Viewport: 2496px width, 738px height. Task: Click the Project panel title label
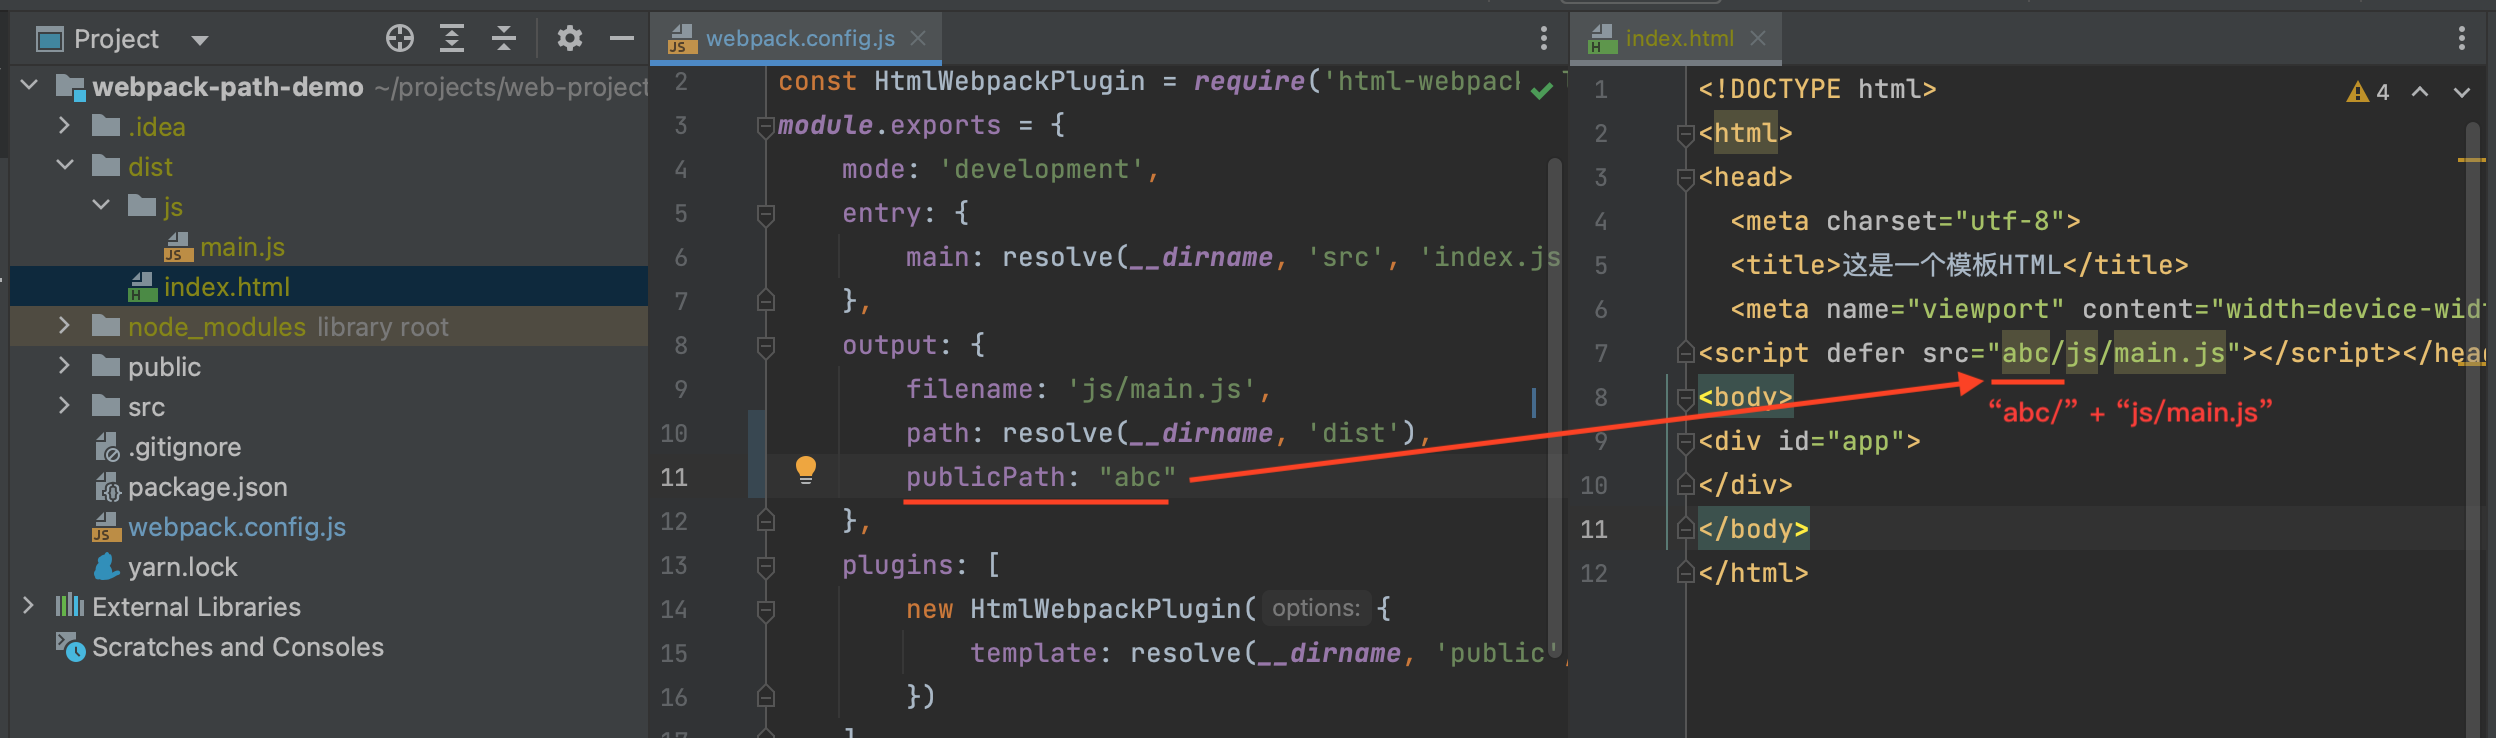pos(116,39)
